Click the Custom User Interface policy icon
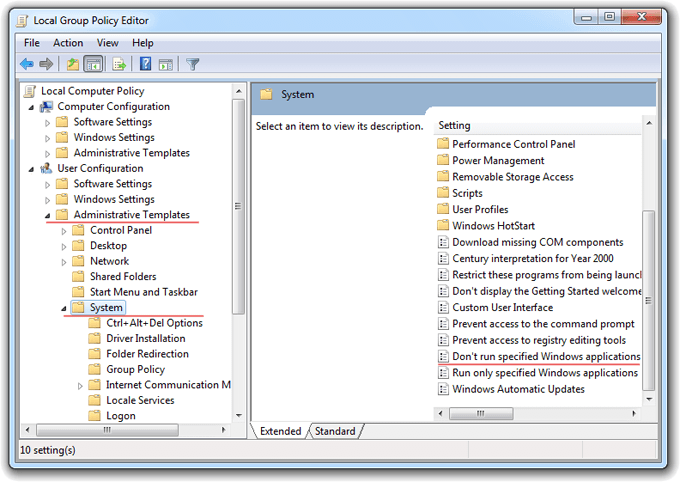 click(x=443, y=308)
